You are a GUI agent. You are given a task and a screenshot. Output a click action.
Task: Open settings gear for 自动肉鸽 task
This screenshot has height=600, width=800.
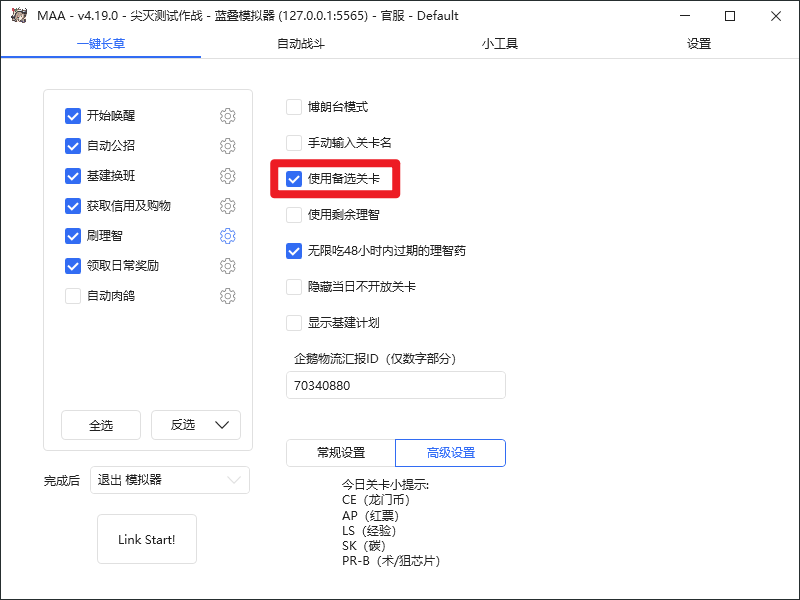point(227,296)
